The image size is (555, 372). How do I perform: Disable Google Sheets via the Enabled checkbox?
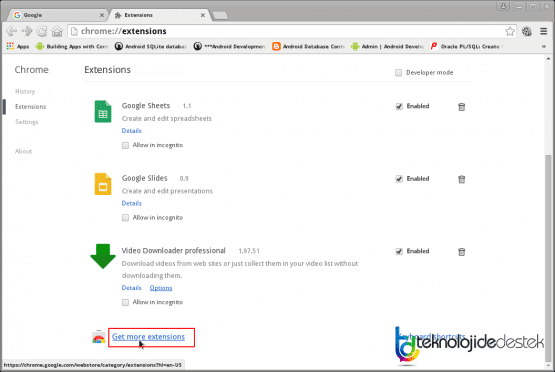399,106
